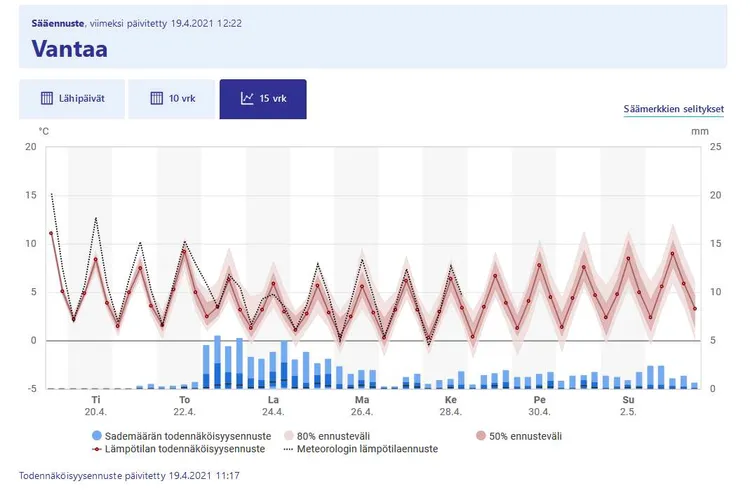
Task: Click the Su 2.5. date label
Action: (x=628, y=405)
